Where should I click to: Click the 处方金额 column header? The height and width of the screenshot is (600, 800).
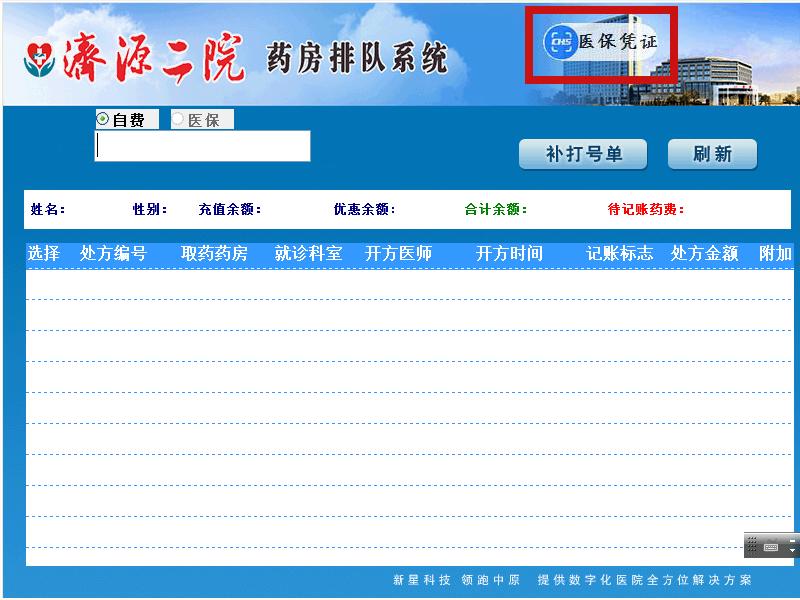(x=704, y=254)
